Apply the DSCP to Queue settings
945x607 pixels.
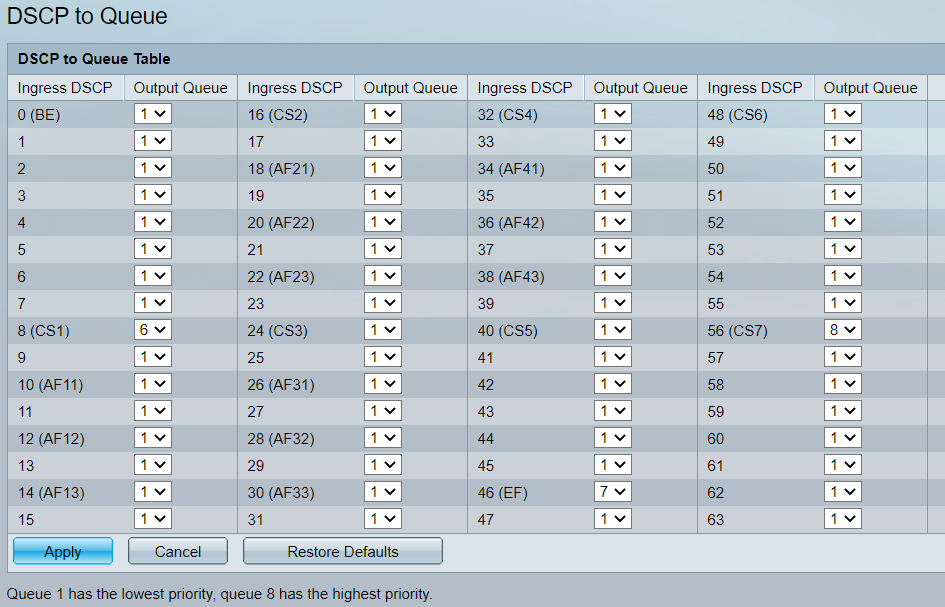pos(63,551)
